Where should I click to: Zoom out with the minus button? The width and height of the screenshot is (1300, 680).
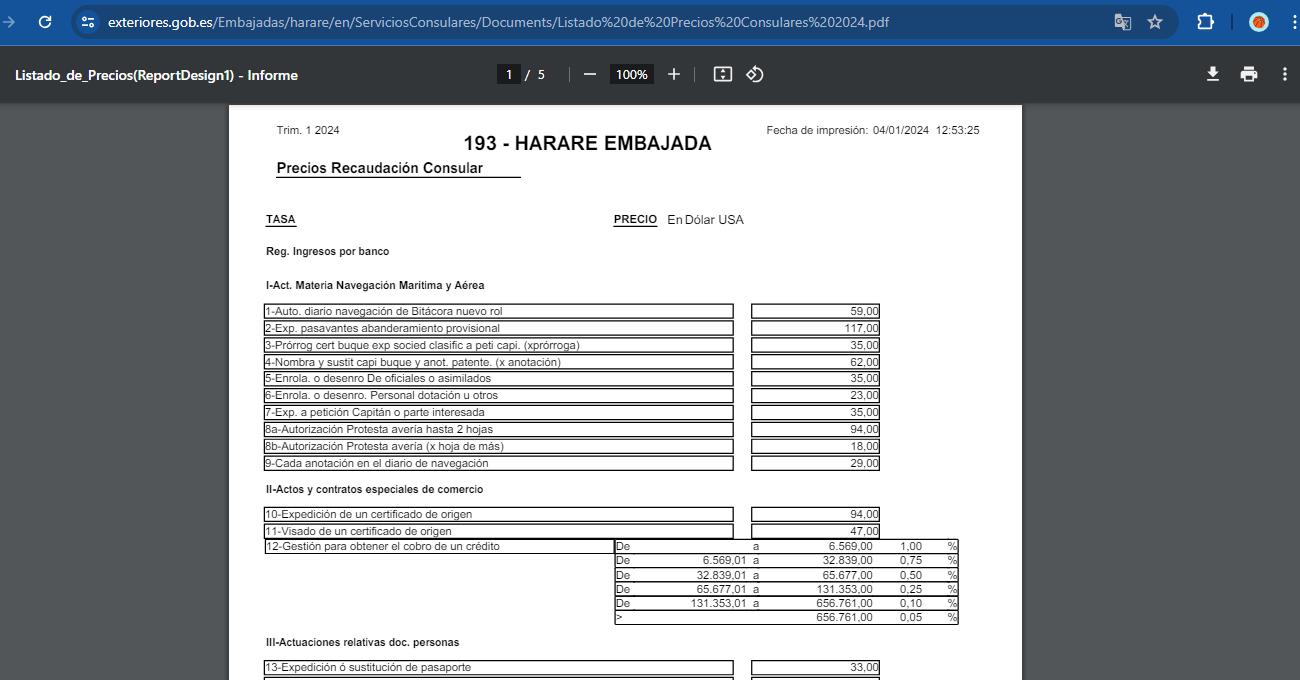point(592,73)
